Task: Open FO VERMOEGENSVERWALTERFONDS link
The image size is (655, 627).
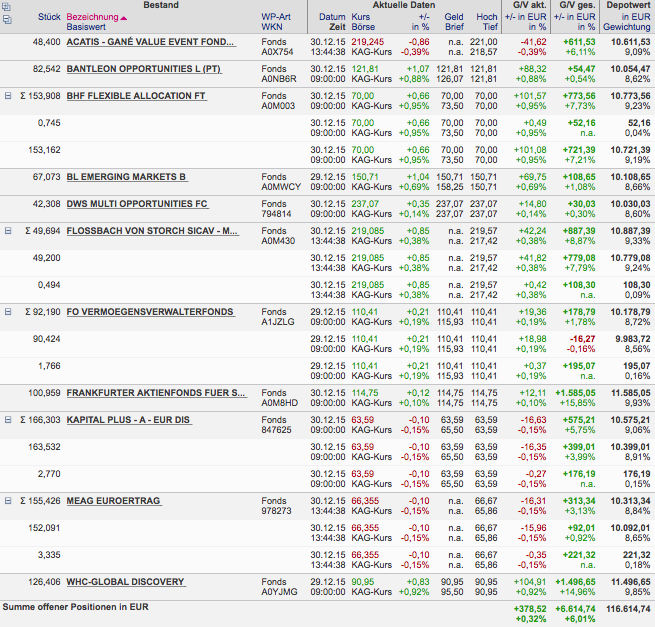Action: tap(150, 312)
